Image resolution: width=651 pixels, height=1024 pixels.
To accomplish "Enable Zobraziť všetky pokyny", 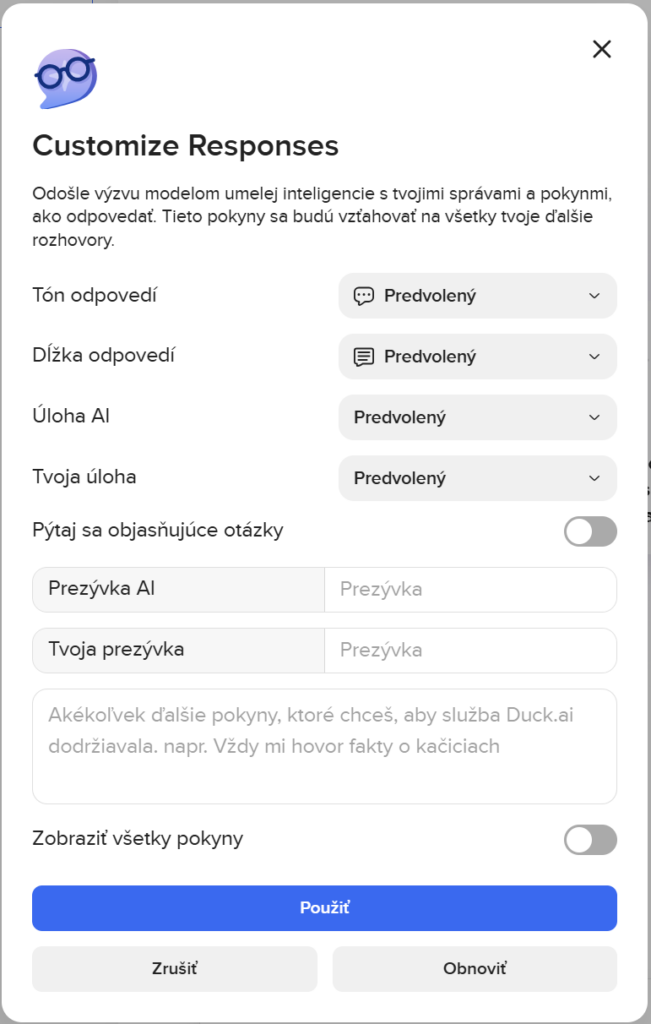I will [x=590, y=840].
